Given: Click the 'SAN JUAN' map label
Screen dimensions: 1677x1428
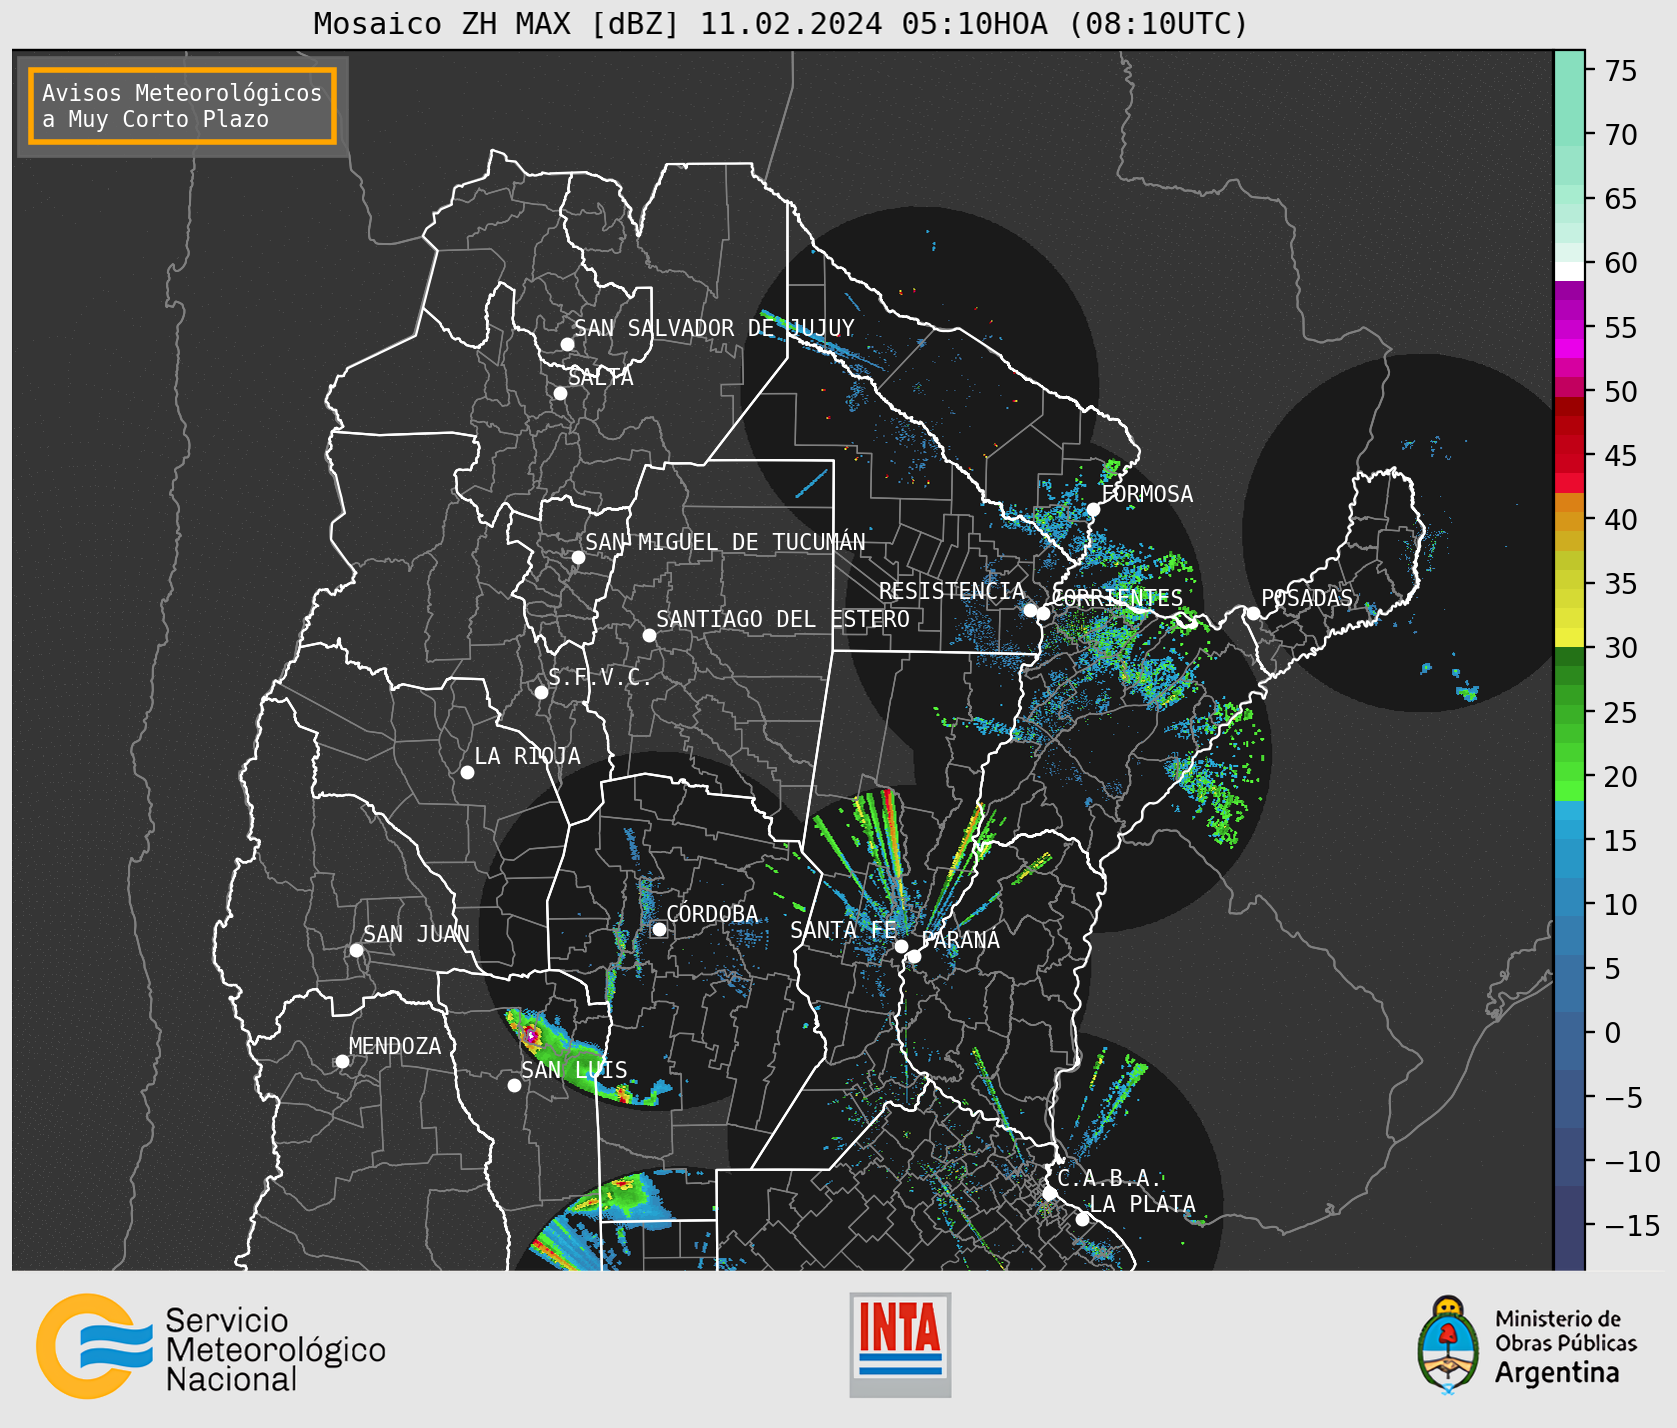Looking at the screenshot, I should (416, 934).
